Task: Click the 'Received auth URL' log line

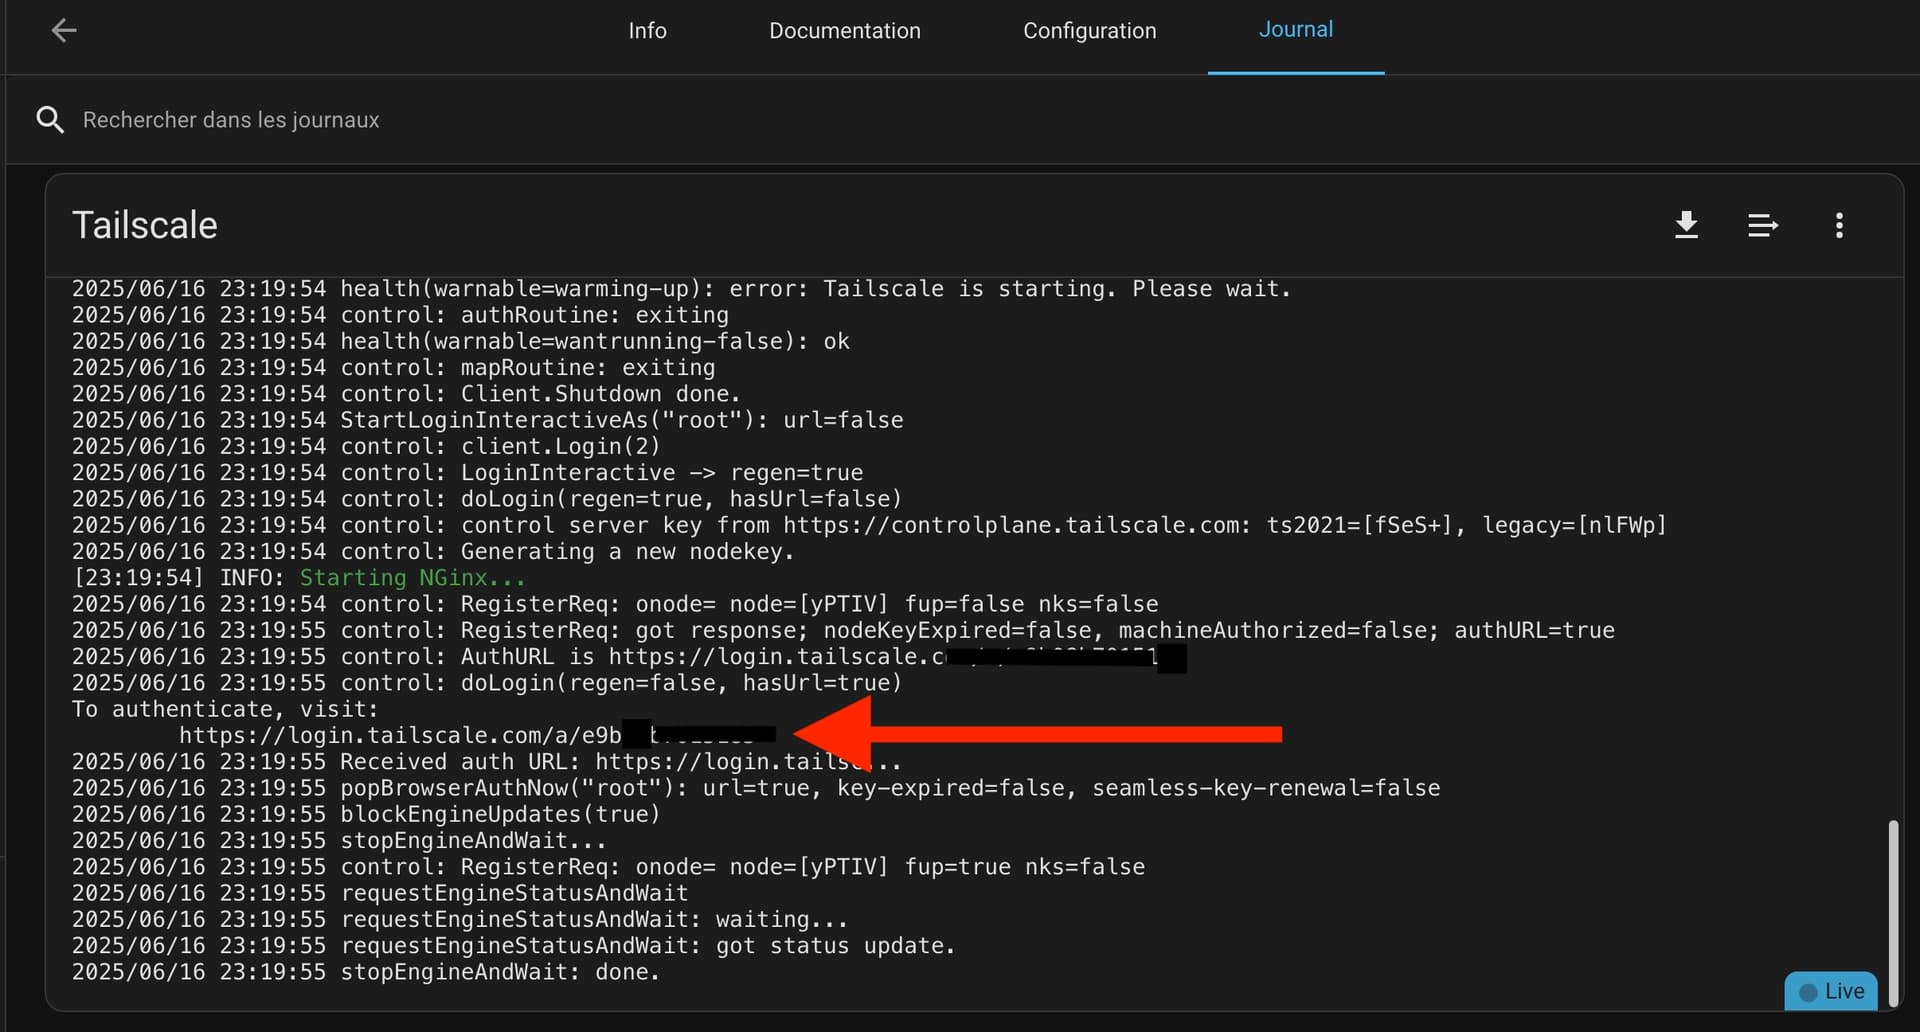Action: click(487, 762)
